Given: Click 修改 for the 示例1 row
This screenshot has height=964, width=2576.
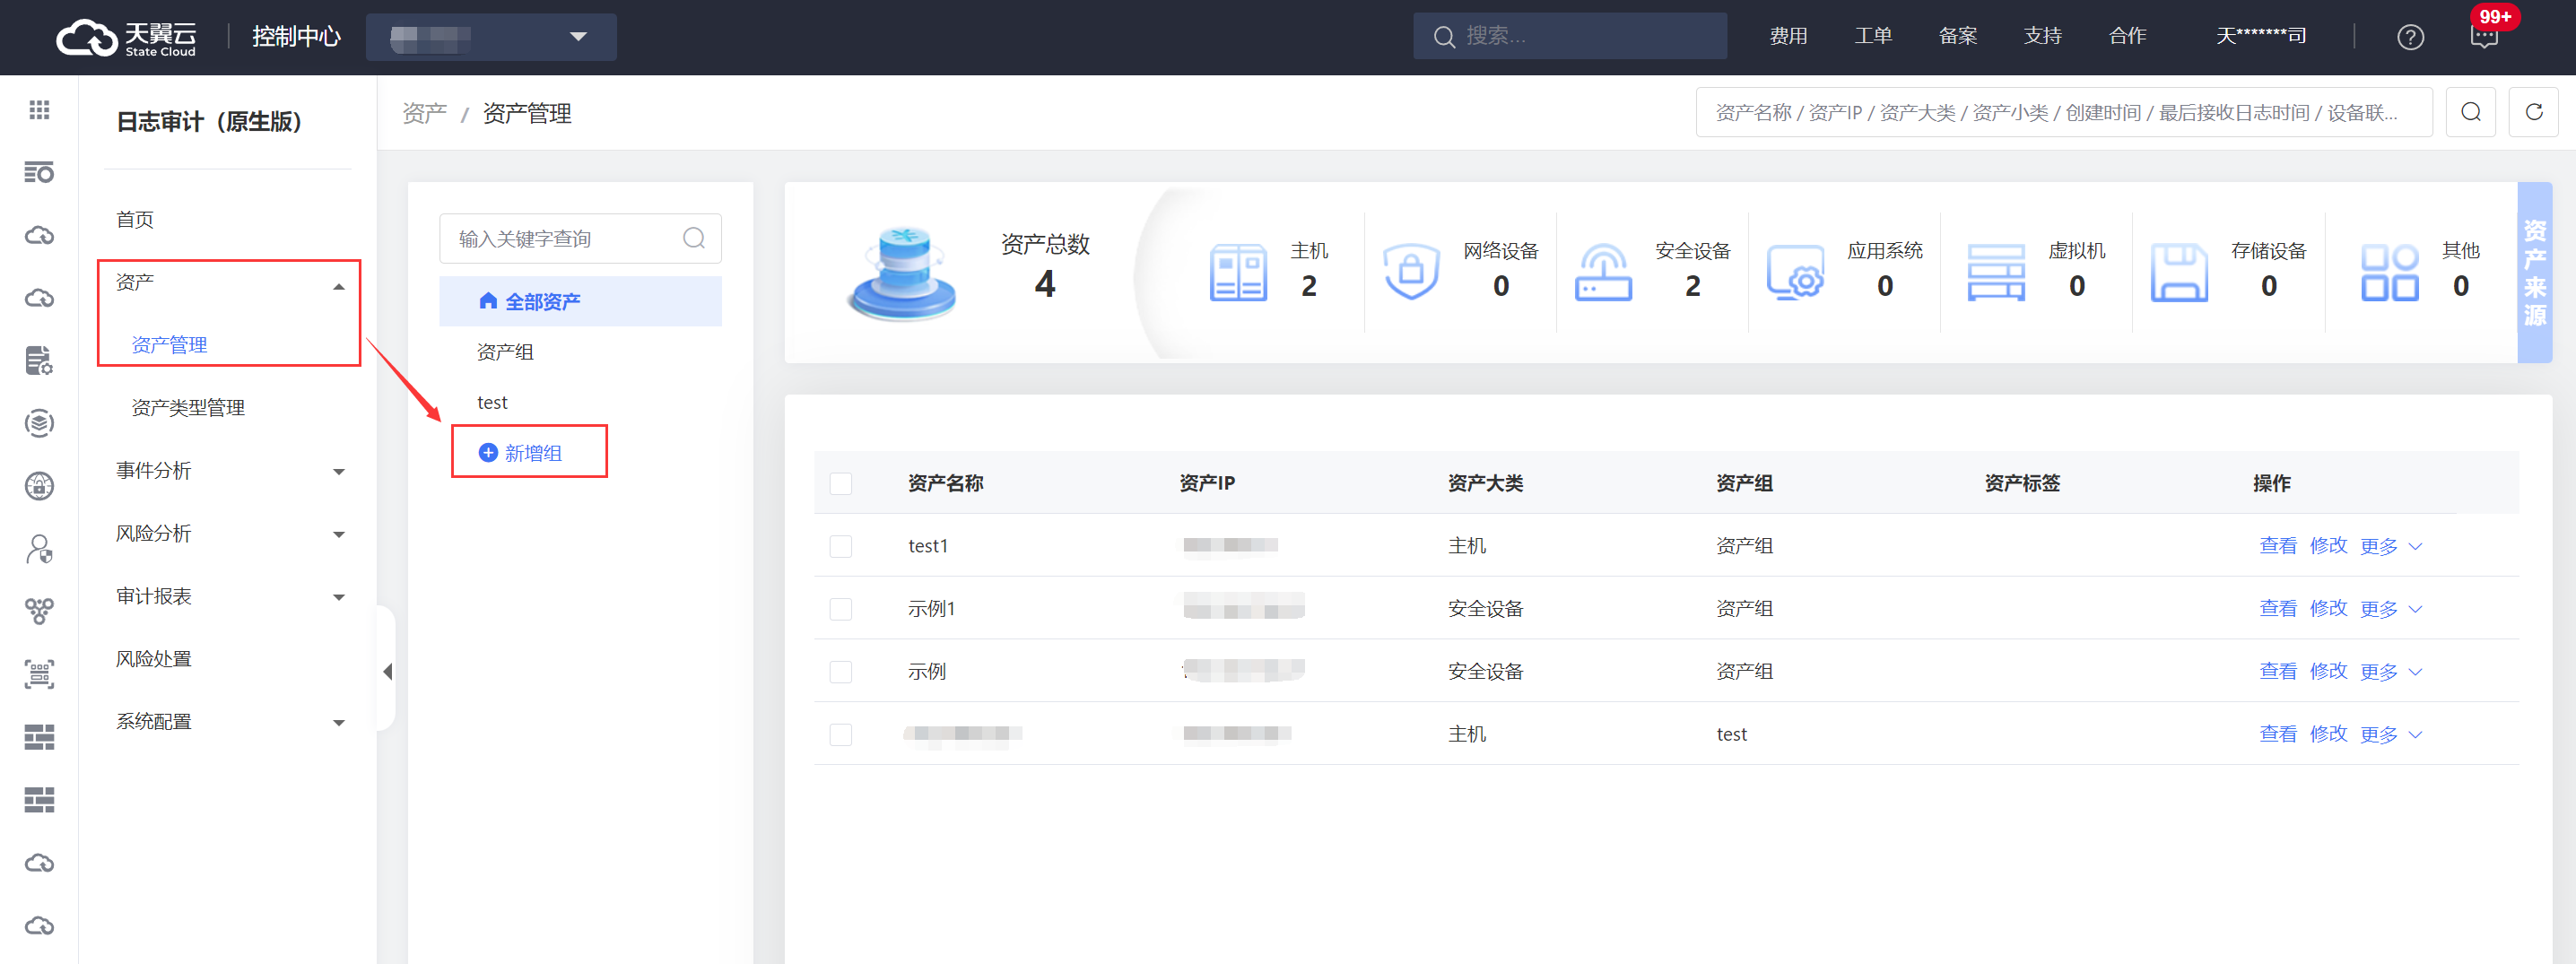Looking at the screenshot, I should click(x=2328, y=608).
